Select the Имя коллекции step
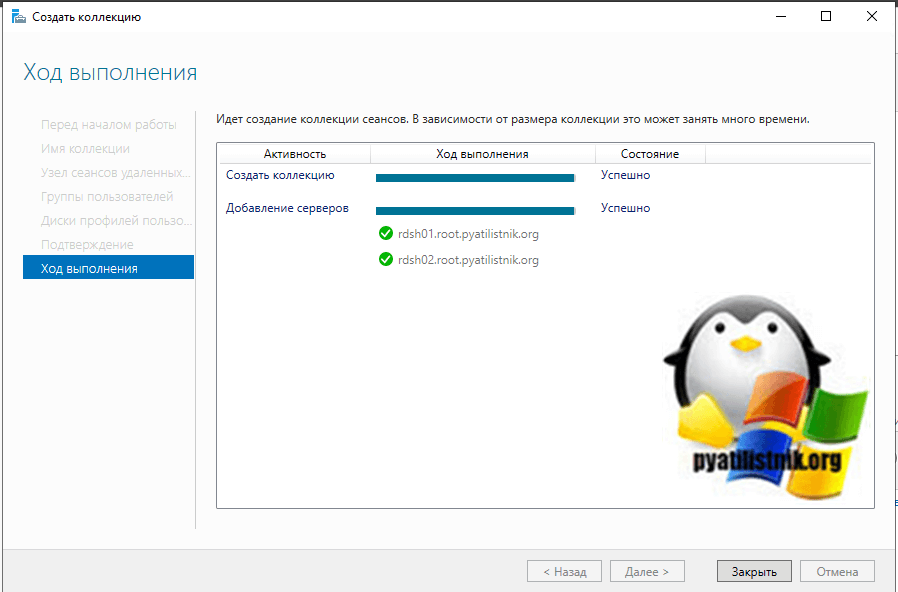Image resolution: width=898 pixels, height=592 pixels. pos(85,148)
